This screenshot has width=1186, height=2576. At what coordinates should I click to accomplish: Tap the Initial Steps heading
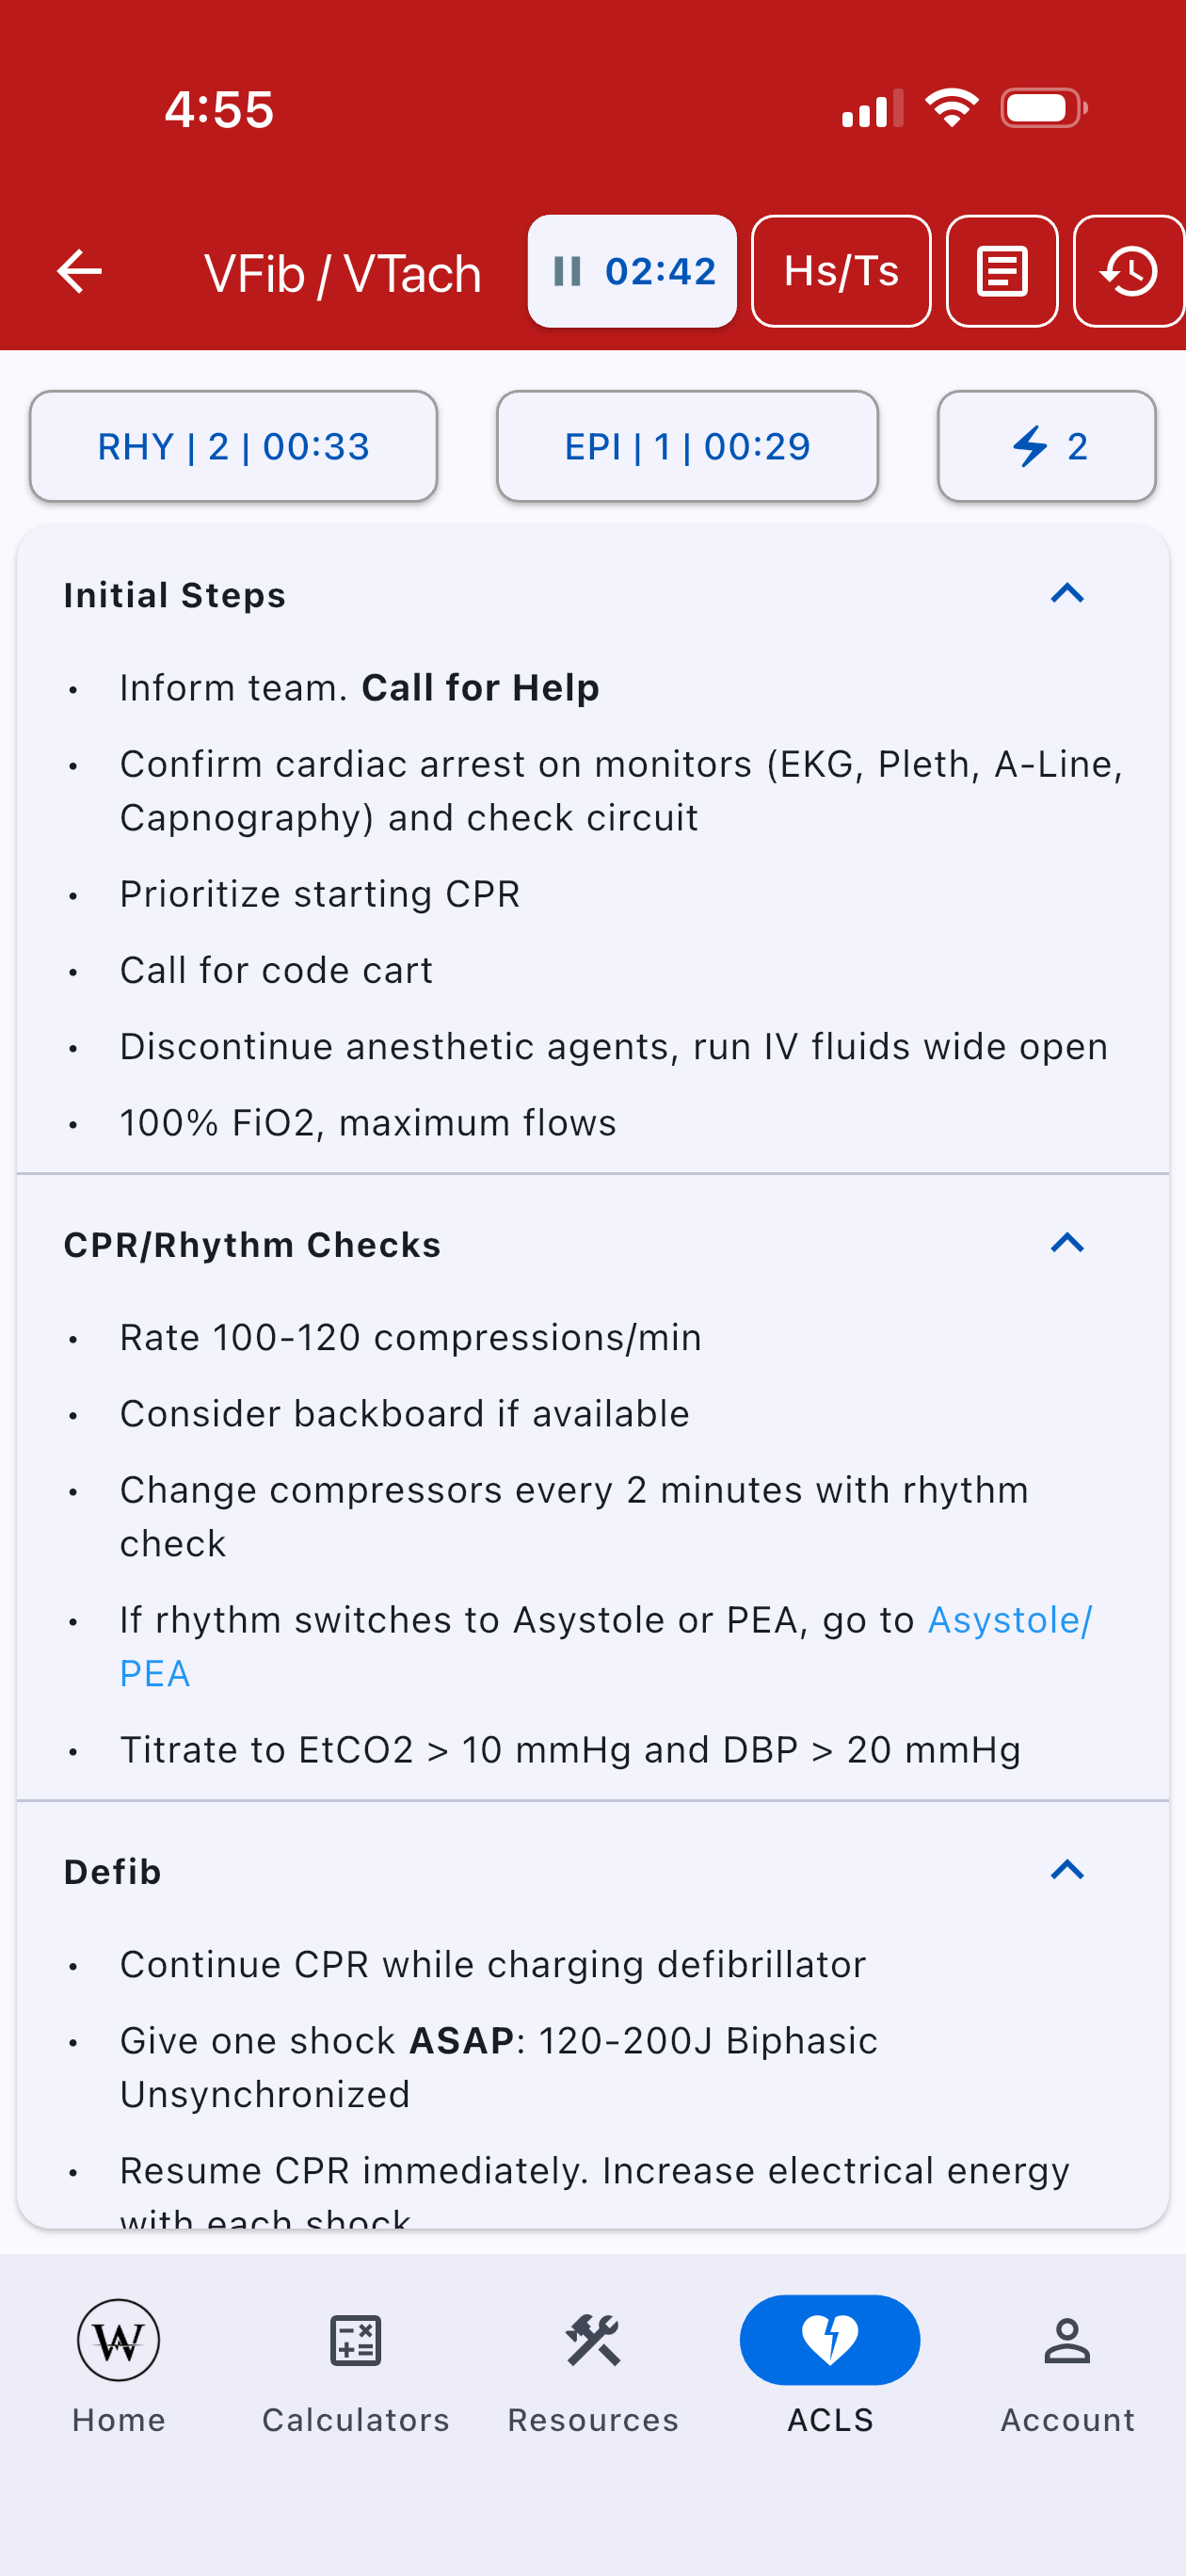[175, 595]
